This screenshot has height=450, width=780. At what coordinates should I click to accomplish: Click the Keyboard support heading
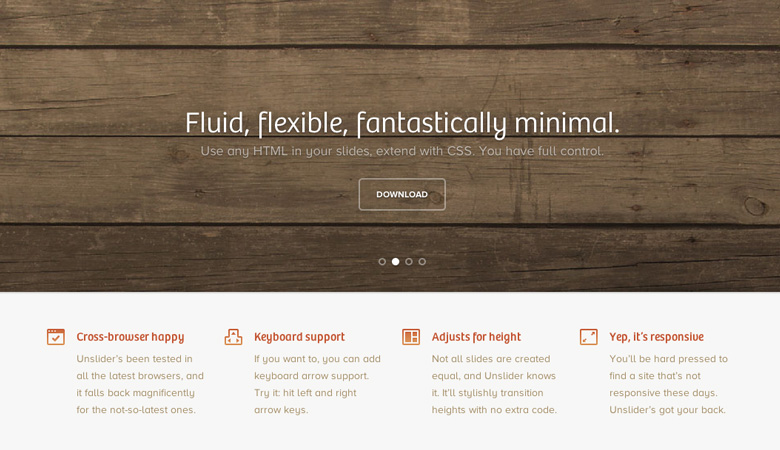(x=299, y=337)
